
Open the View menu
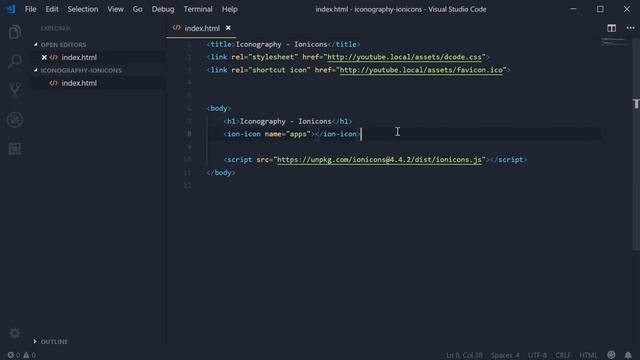click(x=116, y=9)
